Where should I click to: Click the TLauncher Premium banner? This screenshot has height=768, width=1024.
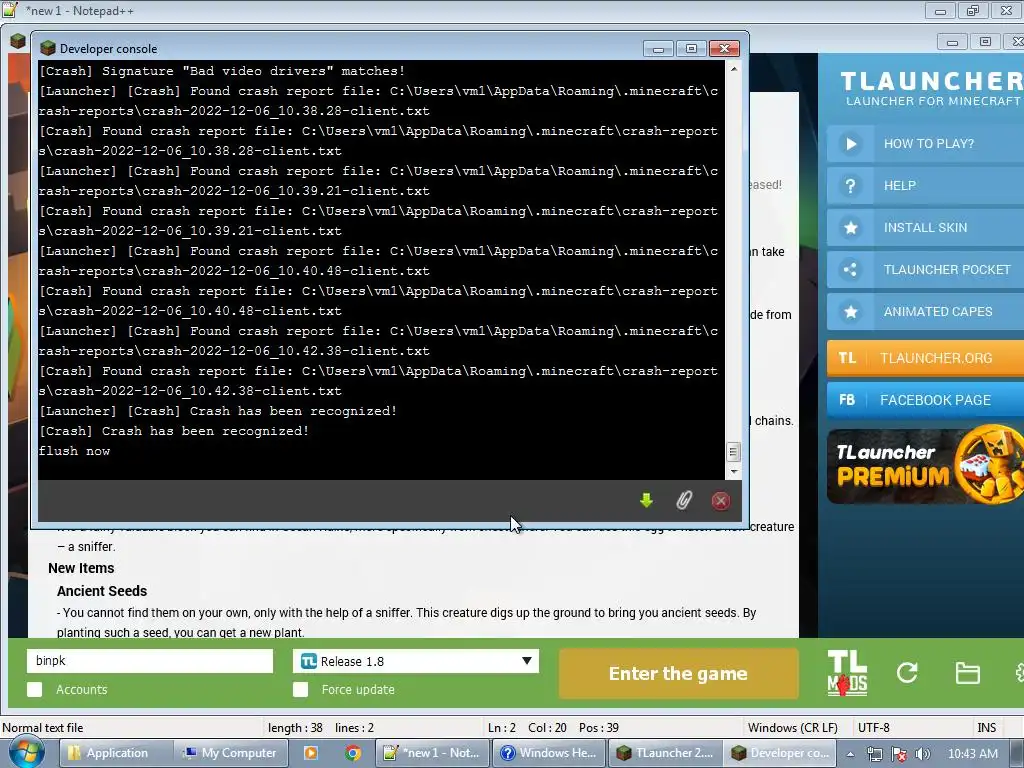pyautogui.click(x=925, y=466)
